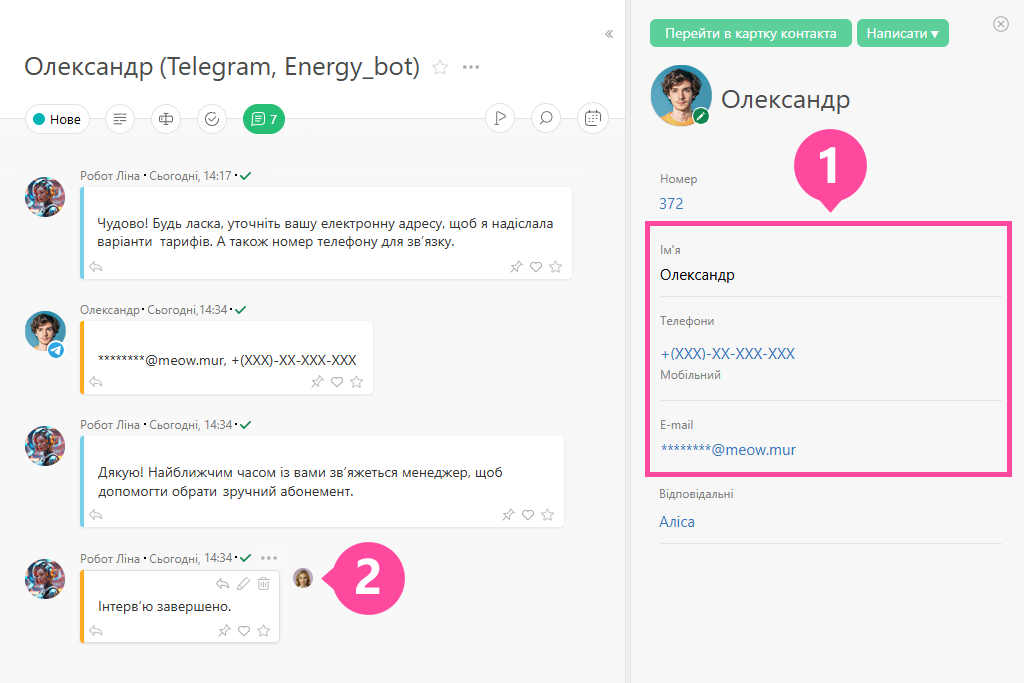Image resolution: width=1024 pixels, height=683 pixels.
Task: Switch to the description lines tab
Action: 120,119
